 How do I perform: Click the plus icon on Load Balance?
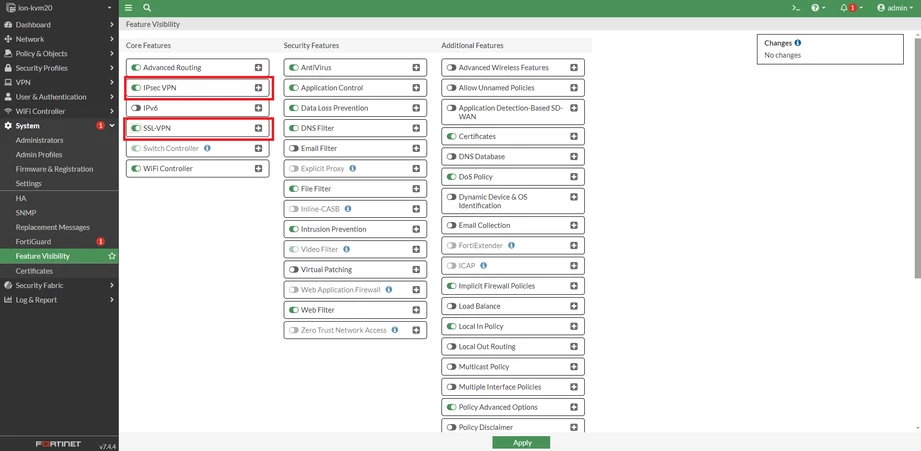pyautogui.click(x=574, y=306)
